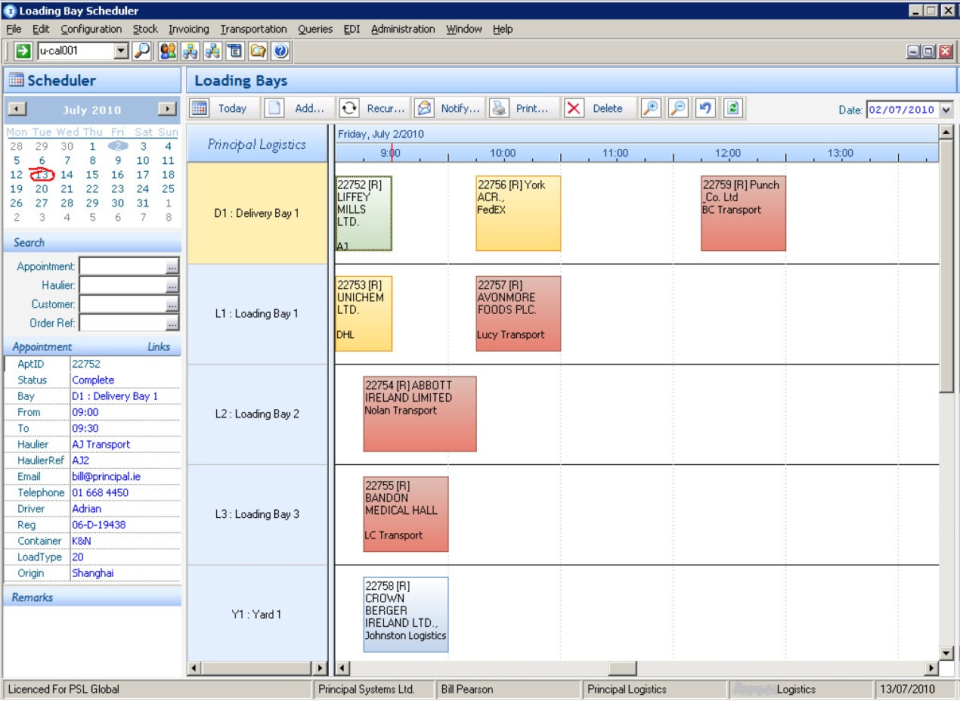Open the Transportation menu

253,29
